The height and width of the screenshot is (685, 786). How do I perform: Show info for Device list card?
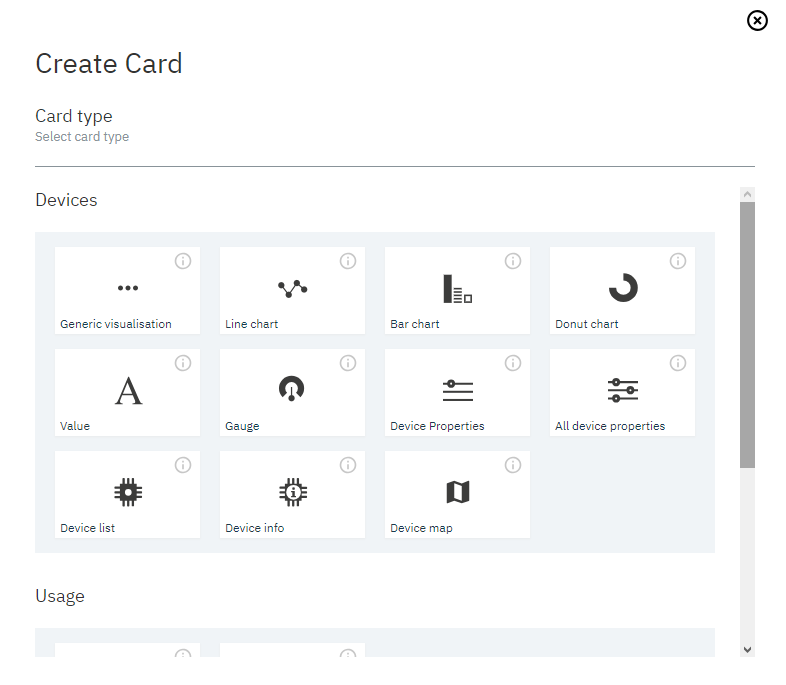pos(183,465)
